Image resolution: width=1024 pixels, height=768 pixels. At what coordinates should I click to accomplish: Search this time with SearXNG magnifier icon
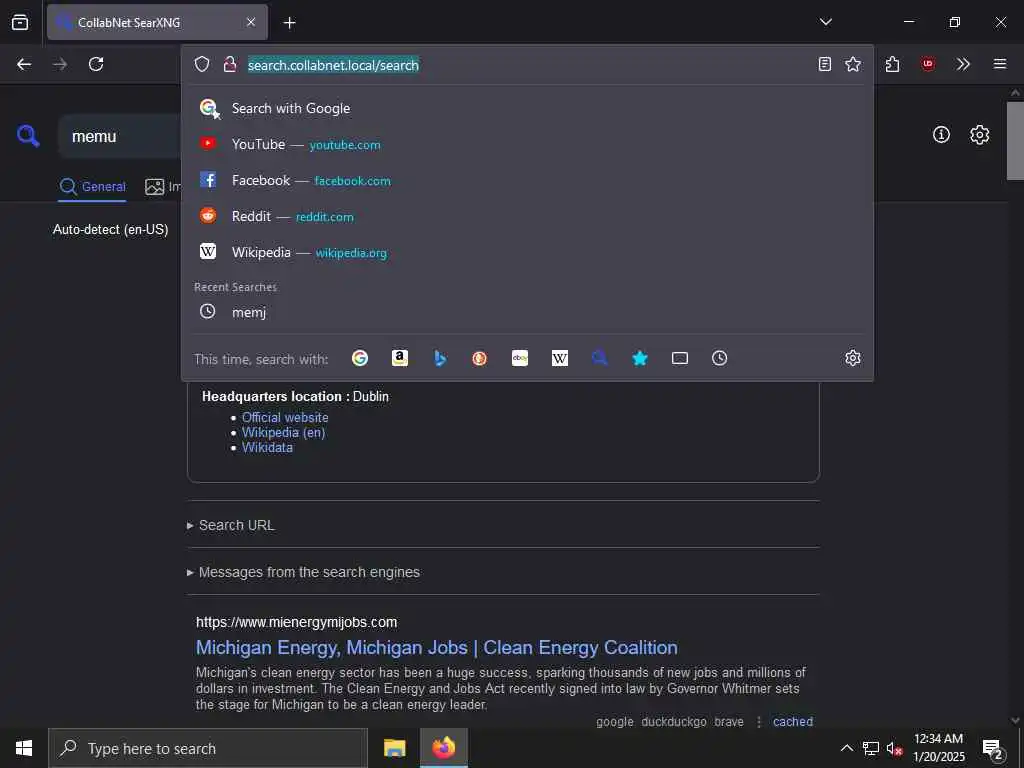[x=600, y=358]
